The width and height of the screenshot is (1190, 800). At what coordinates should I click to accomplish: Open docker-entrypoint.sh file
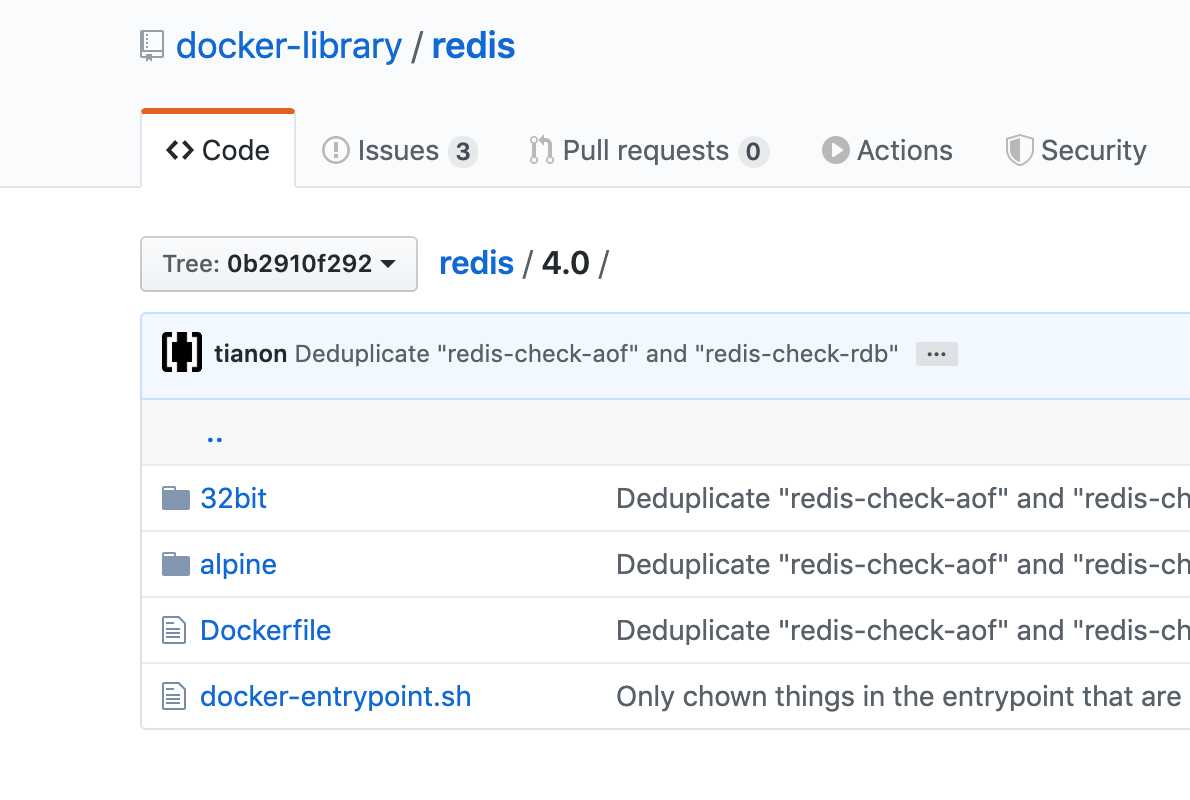tap(335, 697)
